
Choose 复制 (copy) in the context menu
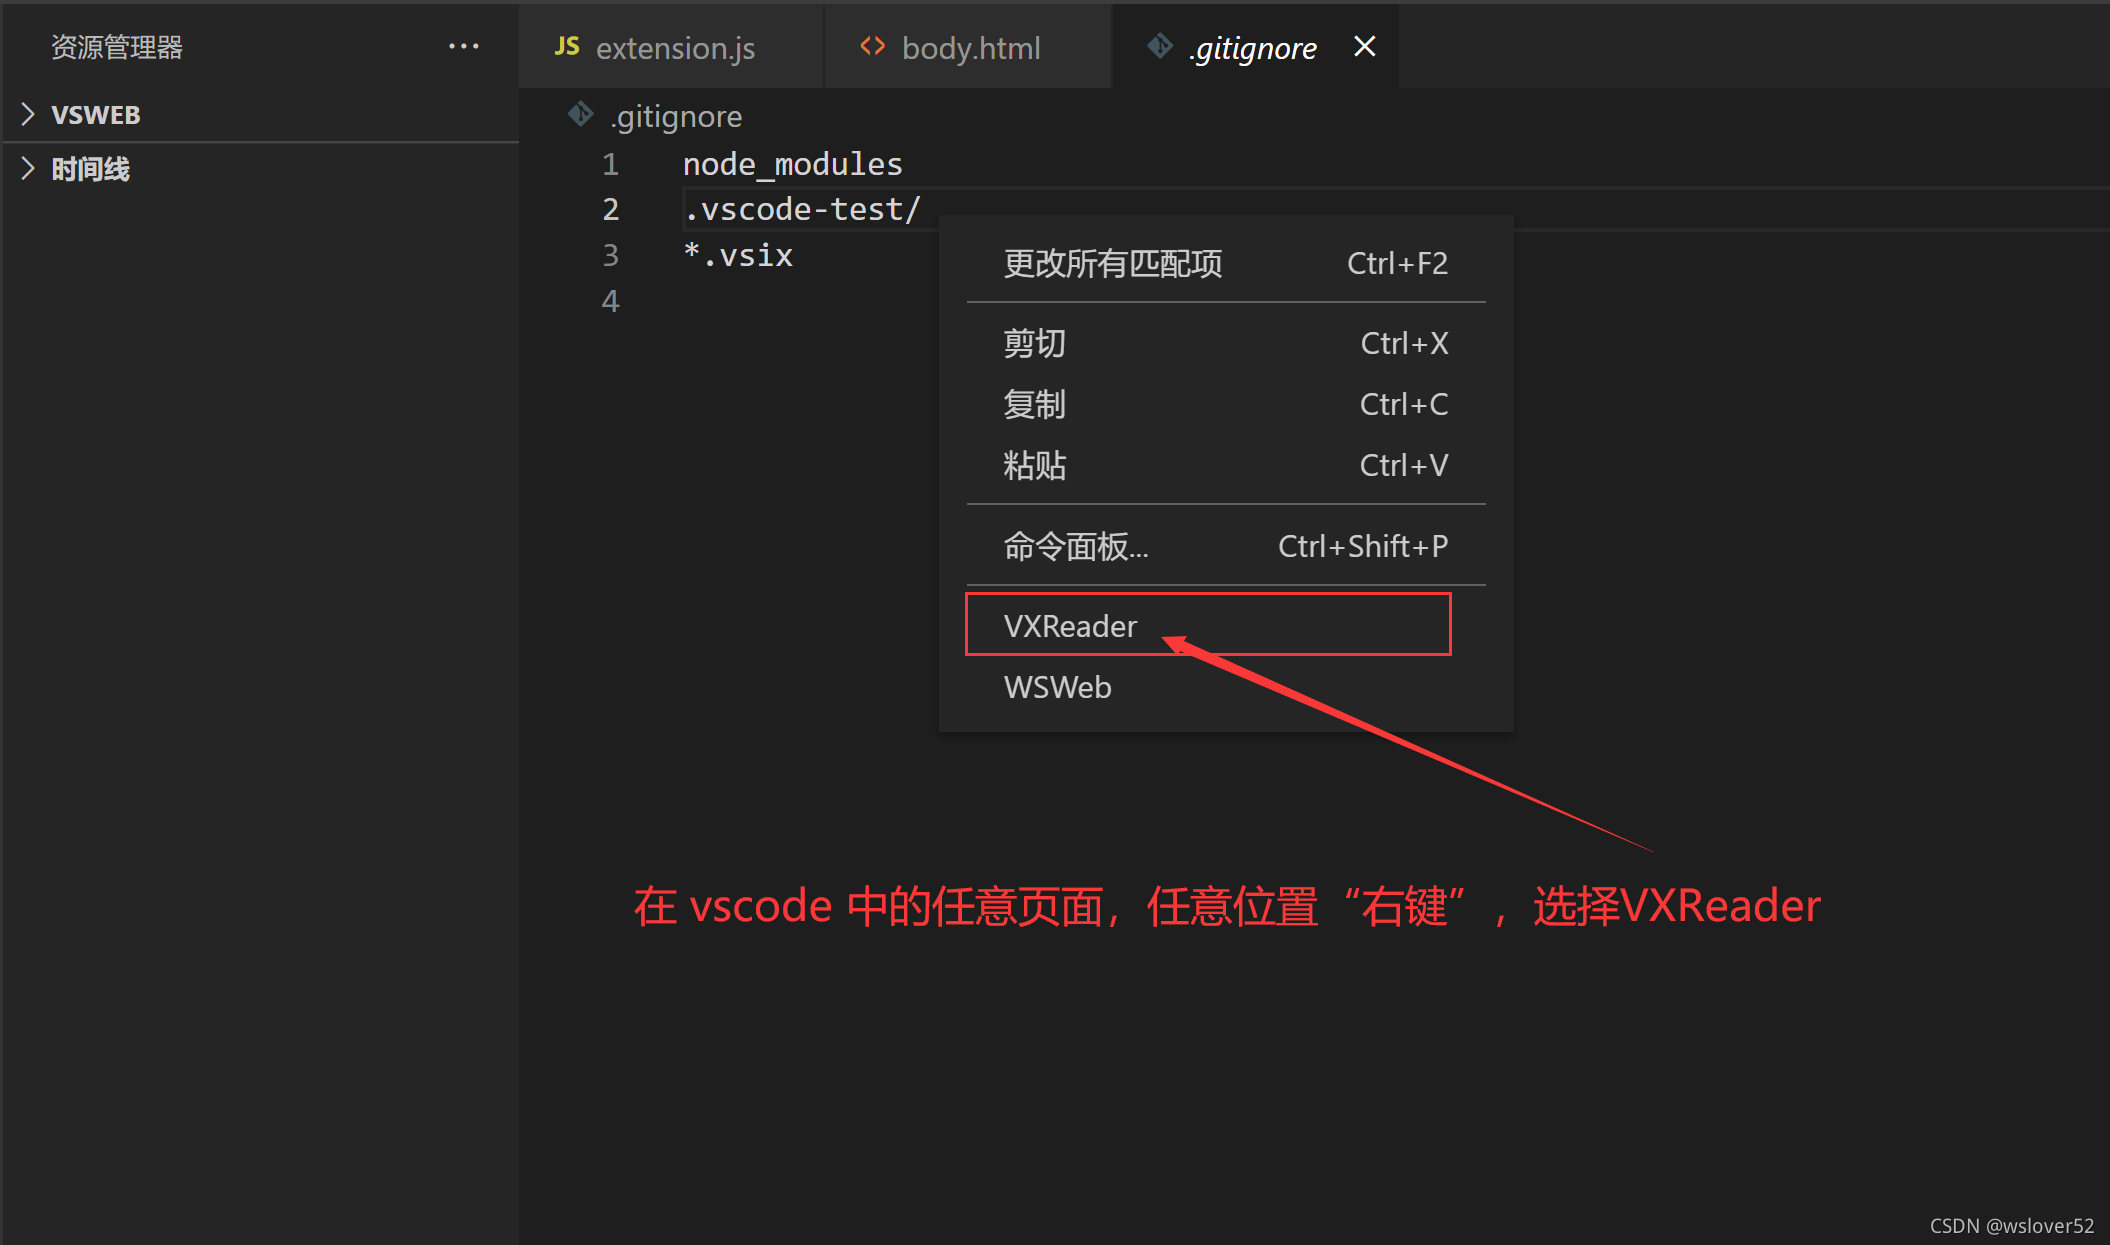(x=1034, y=404)
